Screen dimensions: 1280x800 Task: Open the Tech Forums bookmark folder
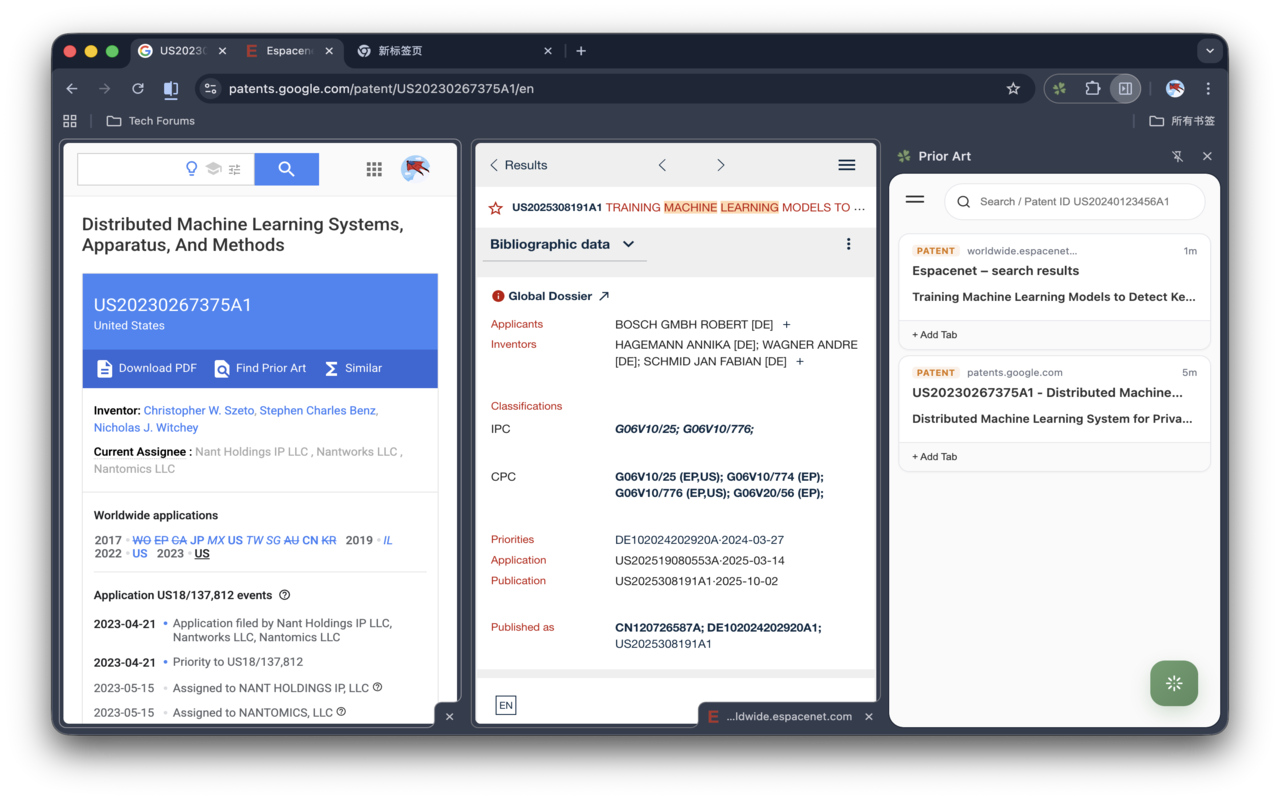pos(151,121)
